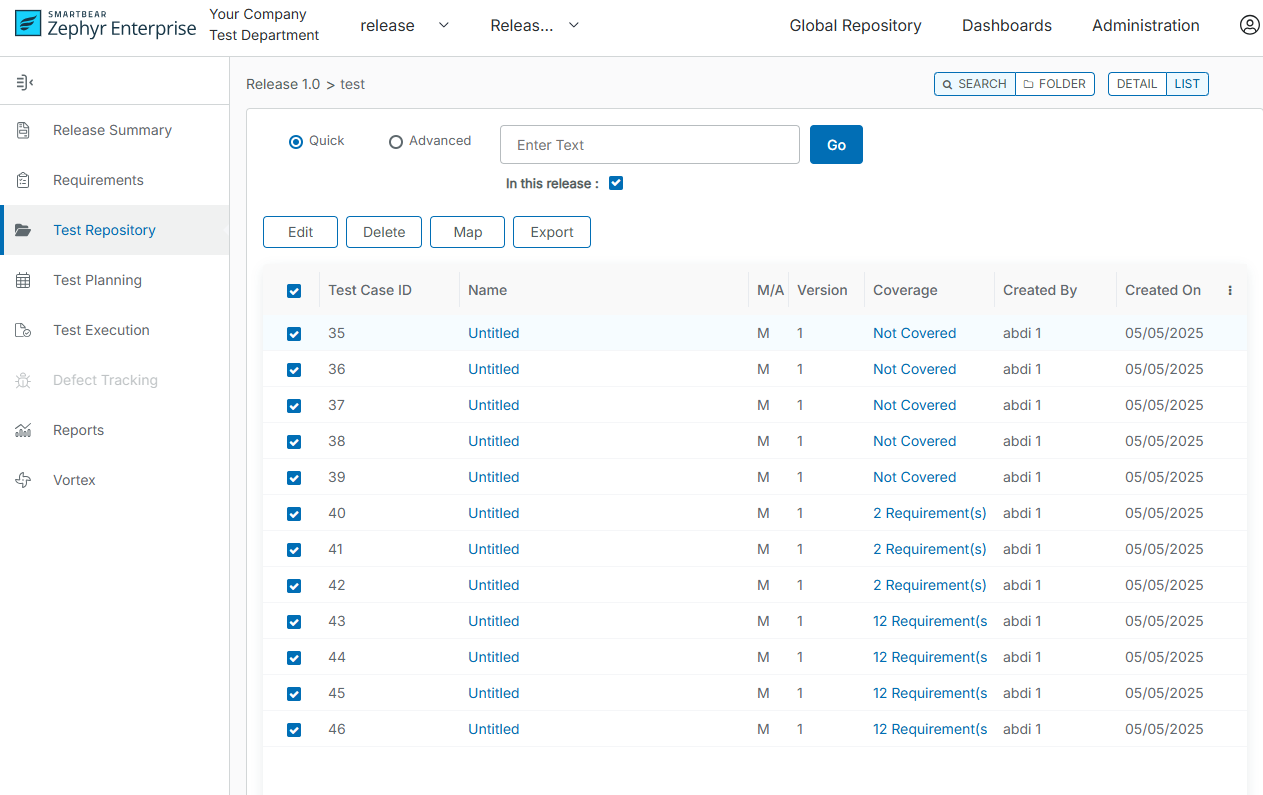1263x795 pixels.
Task: Toggle the select-all header checkbox
Action: [294, 291]
